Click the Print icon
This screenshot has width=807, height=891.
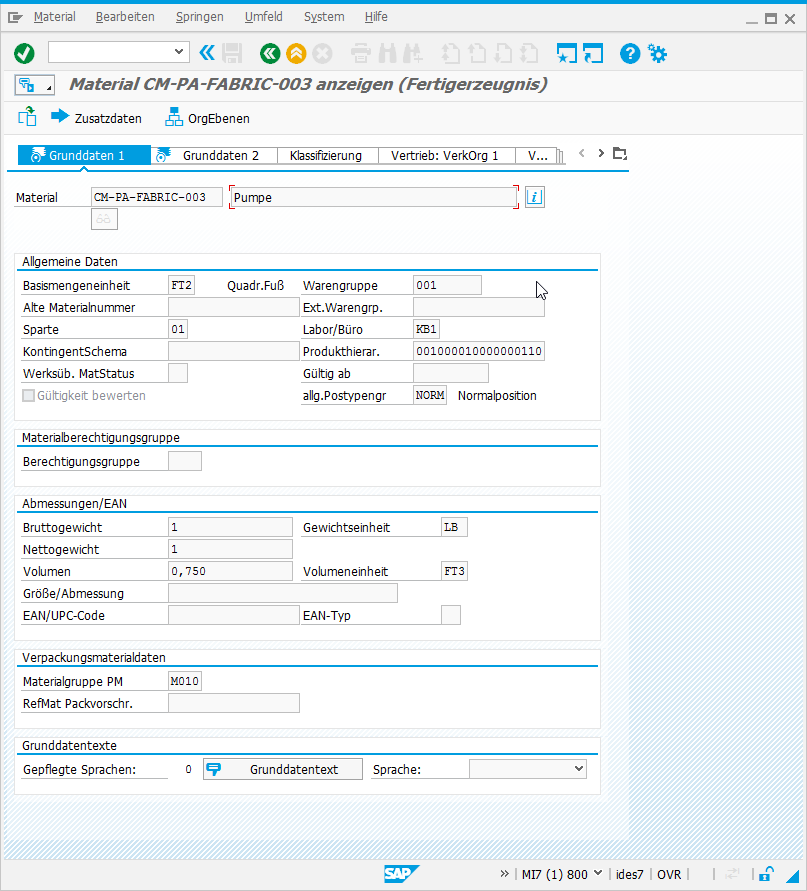click(360, 53)
